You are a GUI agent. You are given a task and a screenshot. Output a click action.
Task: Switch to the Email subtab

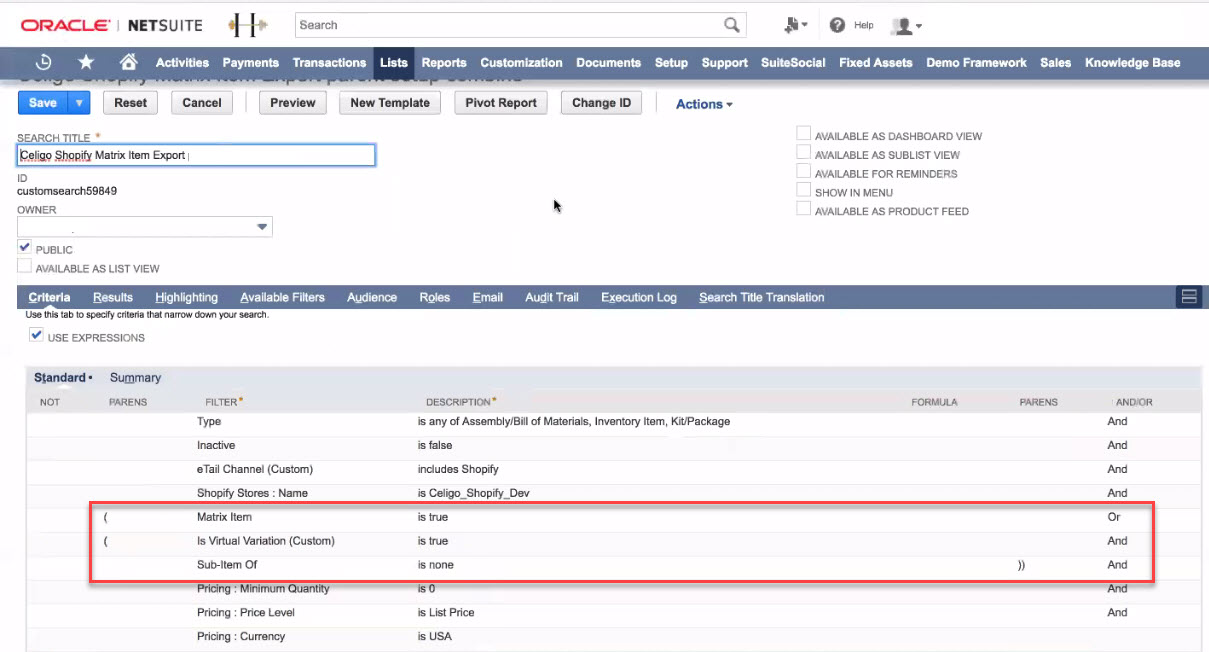(487, 297)
